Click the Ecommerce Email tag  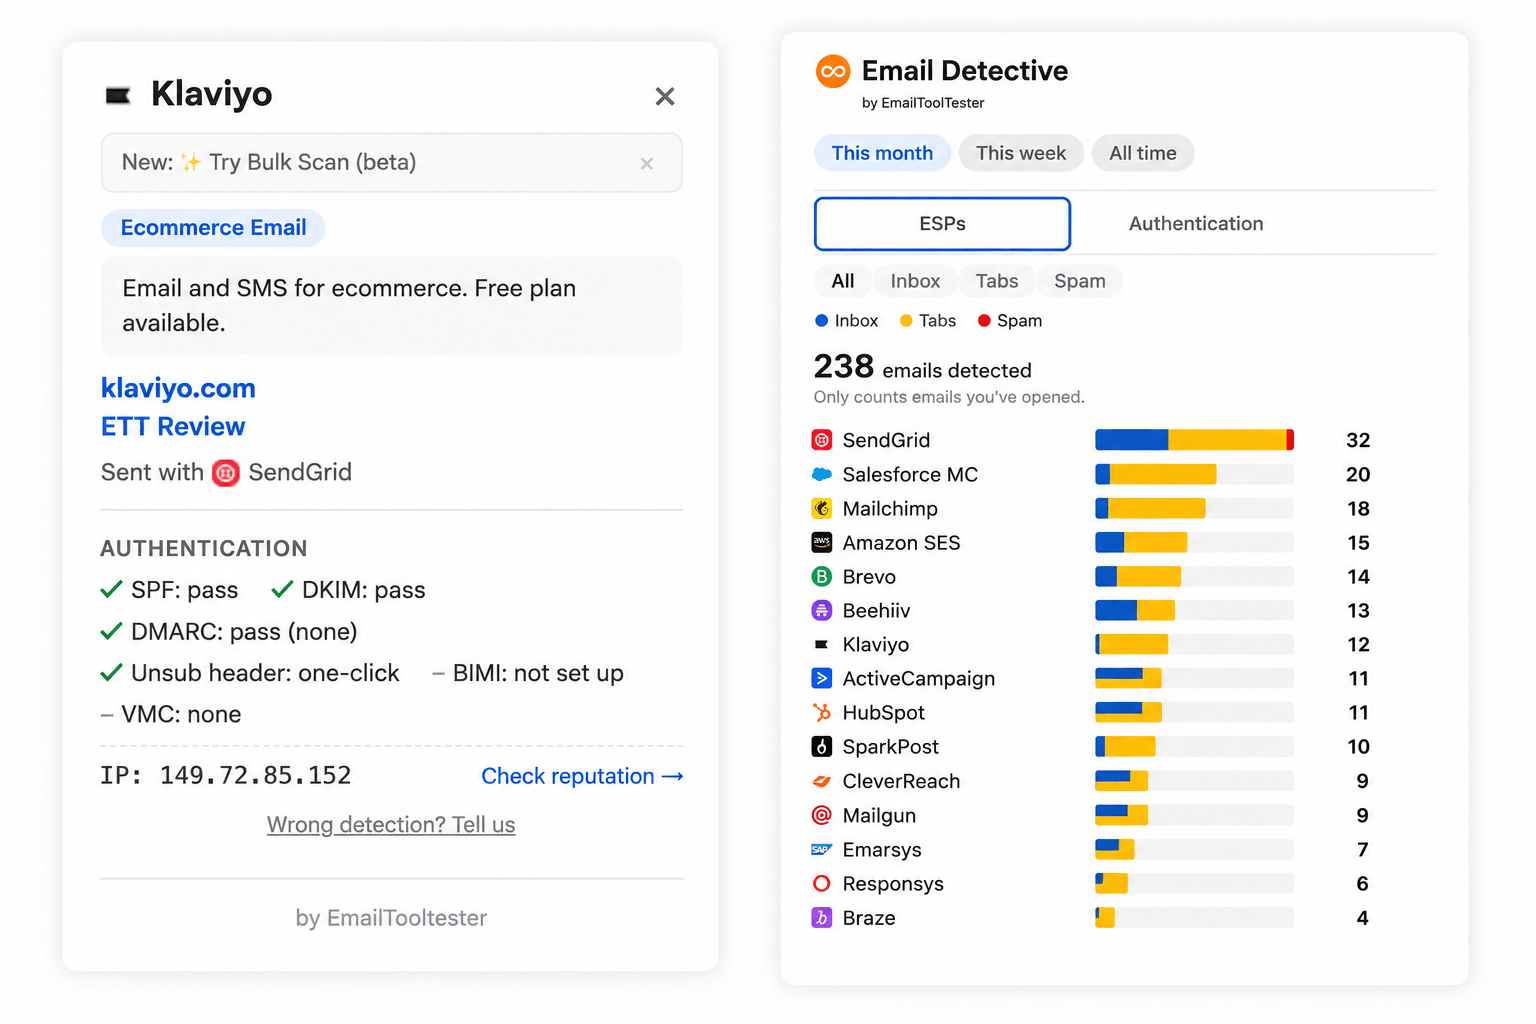click(x=213, y=228)
